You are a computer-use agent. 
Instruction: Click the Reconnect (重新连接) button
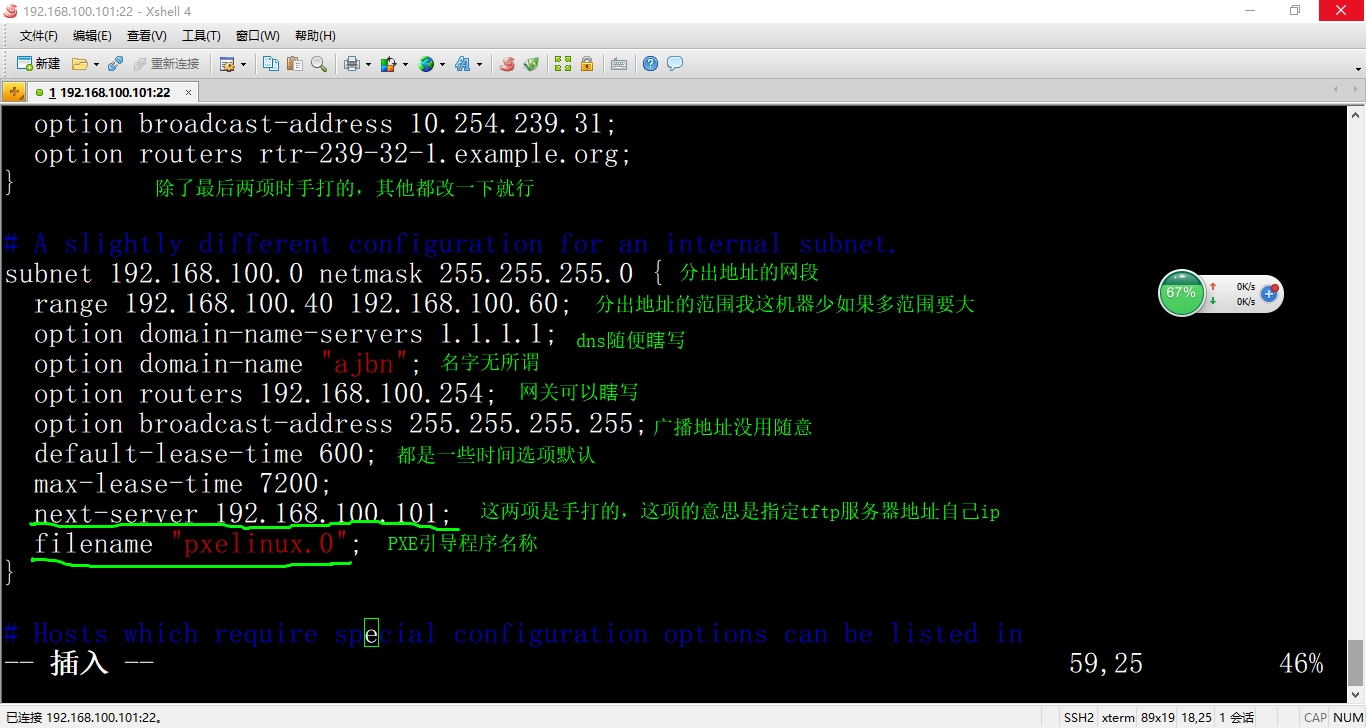[x=166, y=64]
